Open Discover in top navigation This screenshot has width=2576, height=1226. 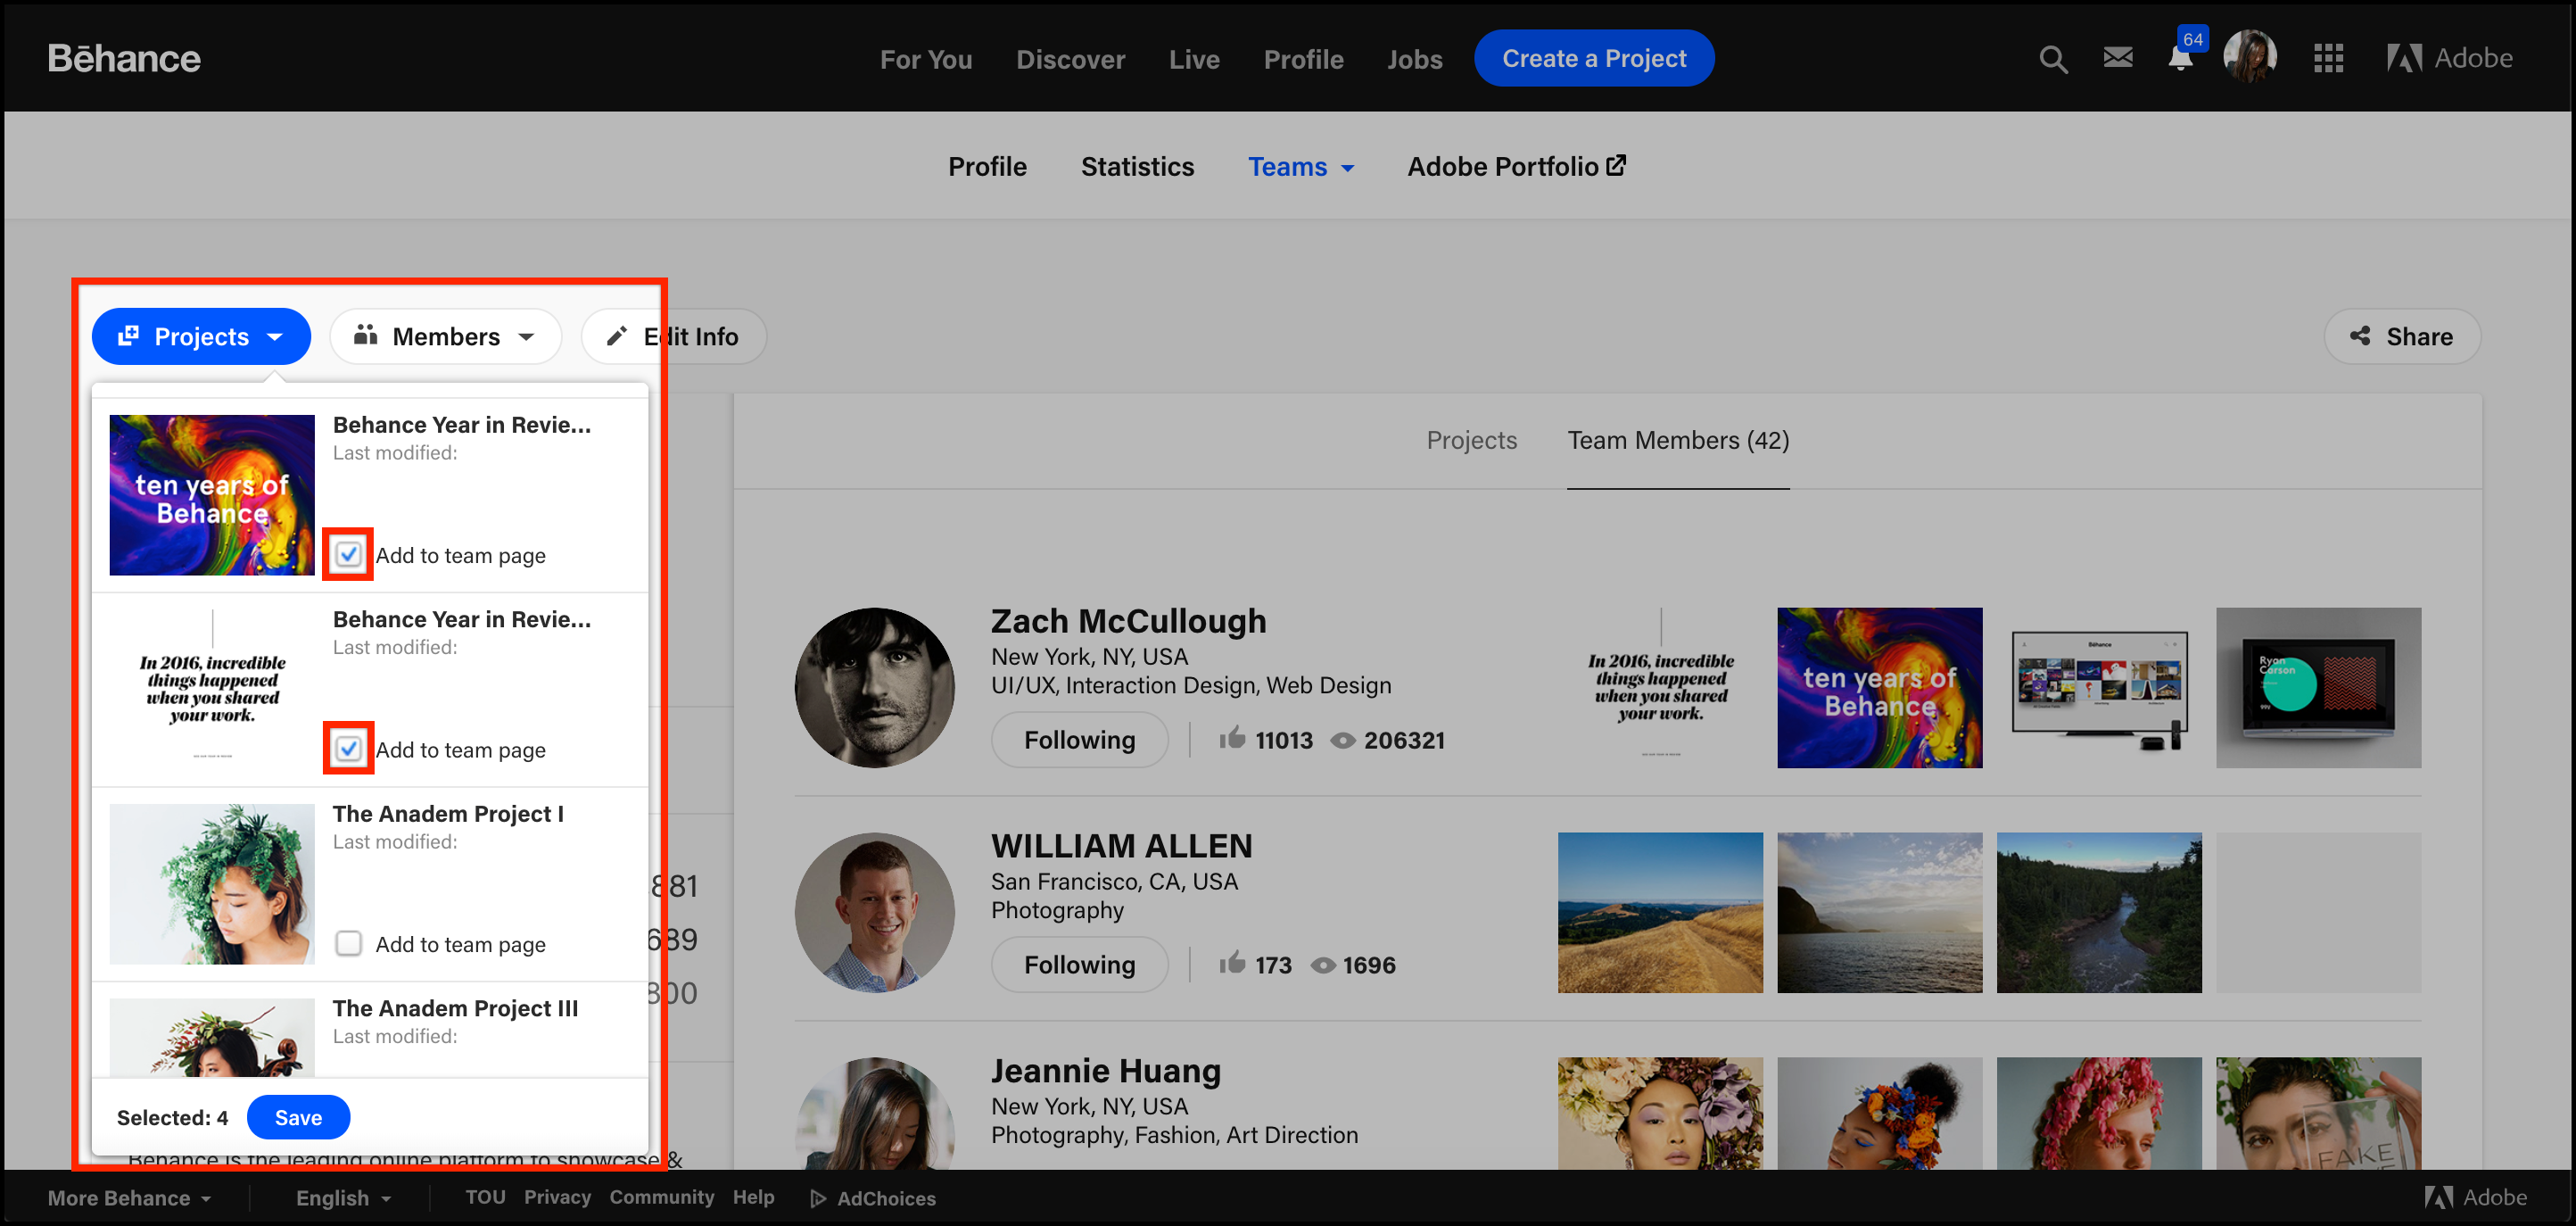click(1070, 60)
